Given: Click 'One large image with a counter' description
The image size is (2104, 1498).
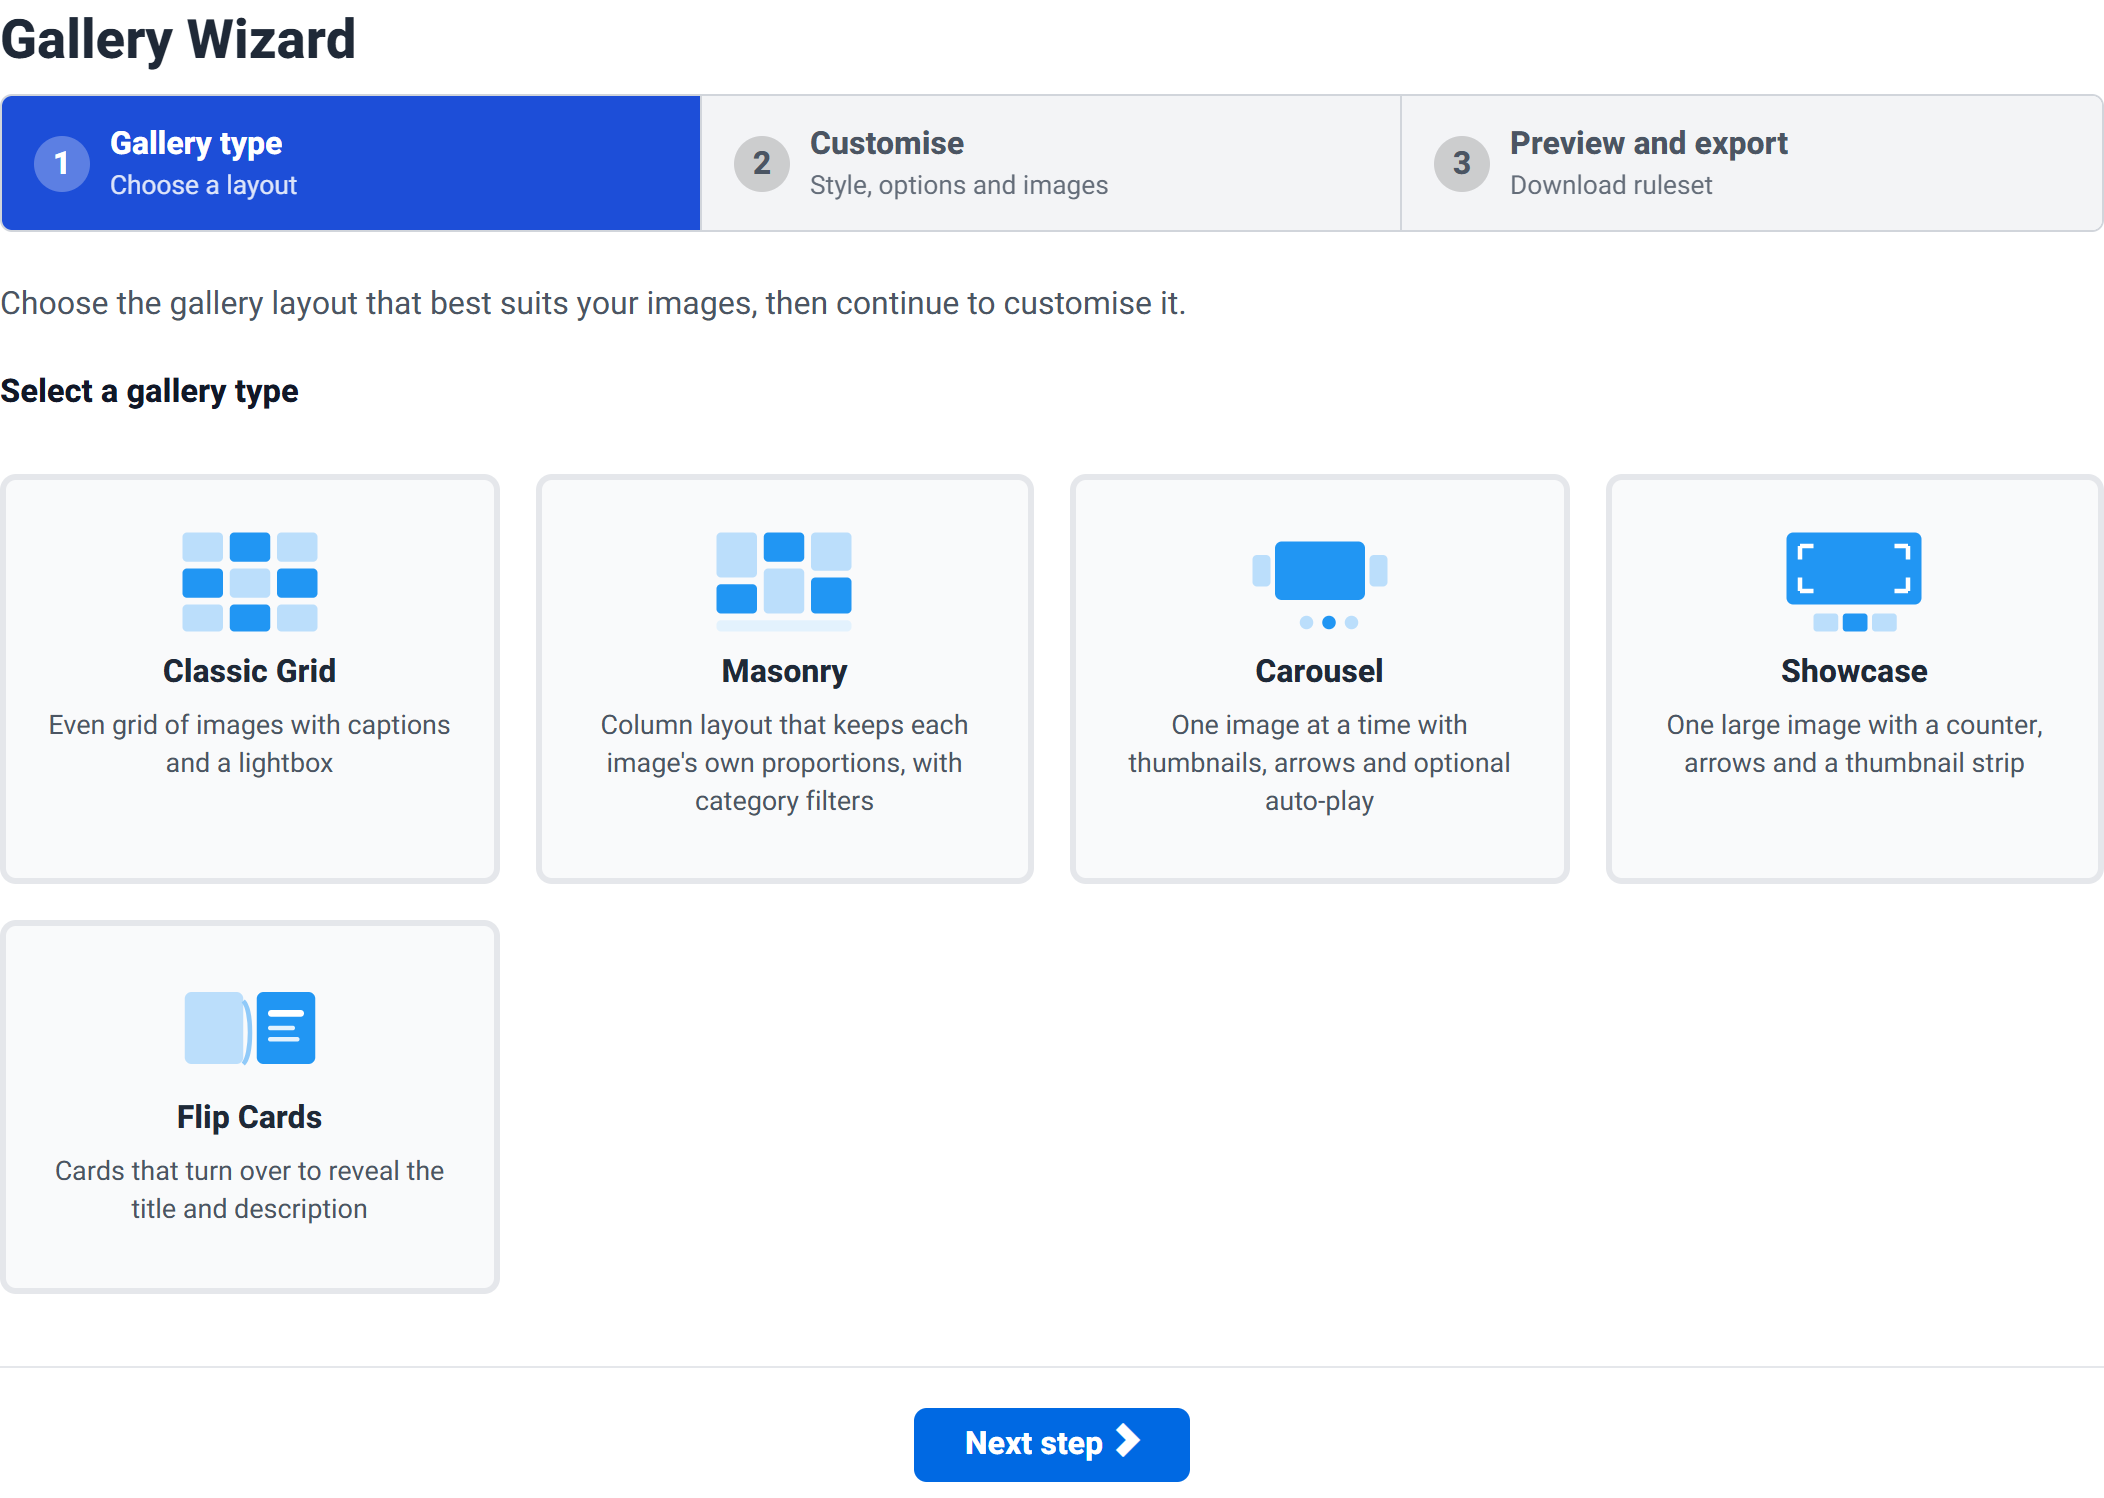Looking at the screenshot, I should [x=1854, y=744].
